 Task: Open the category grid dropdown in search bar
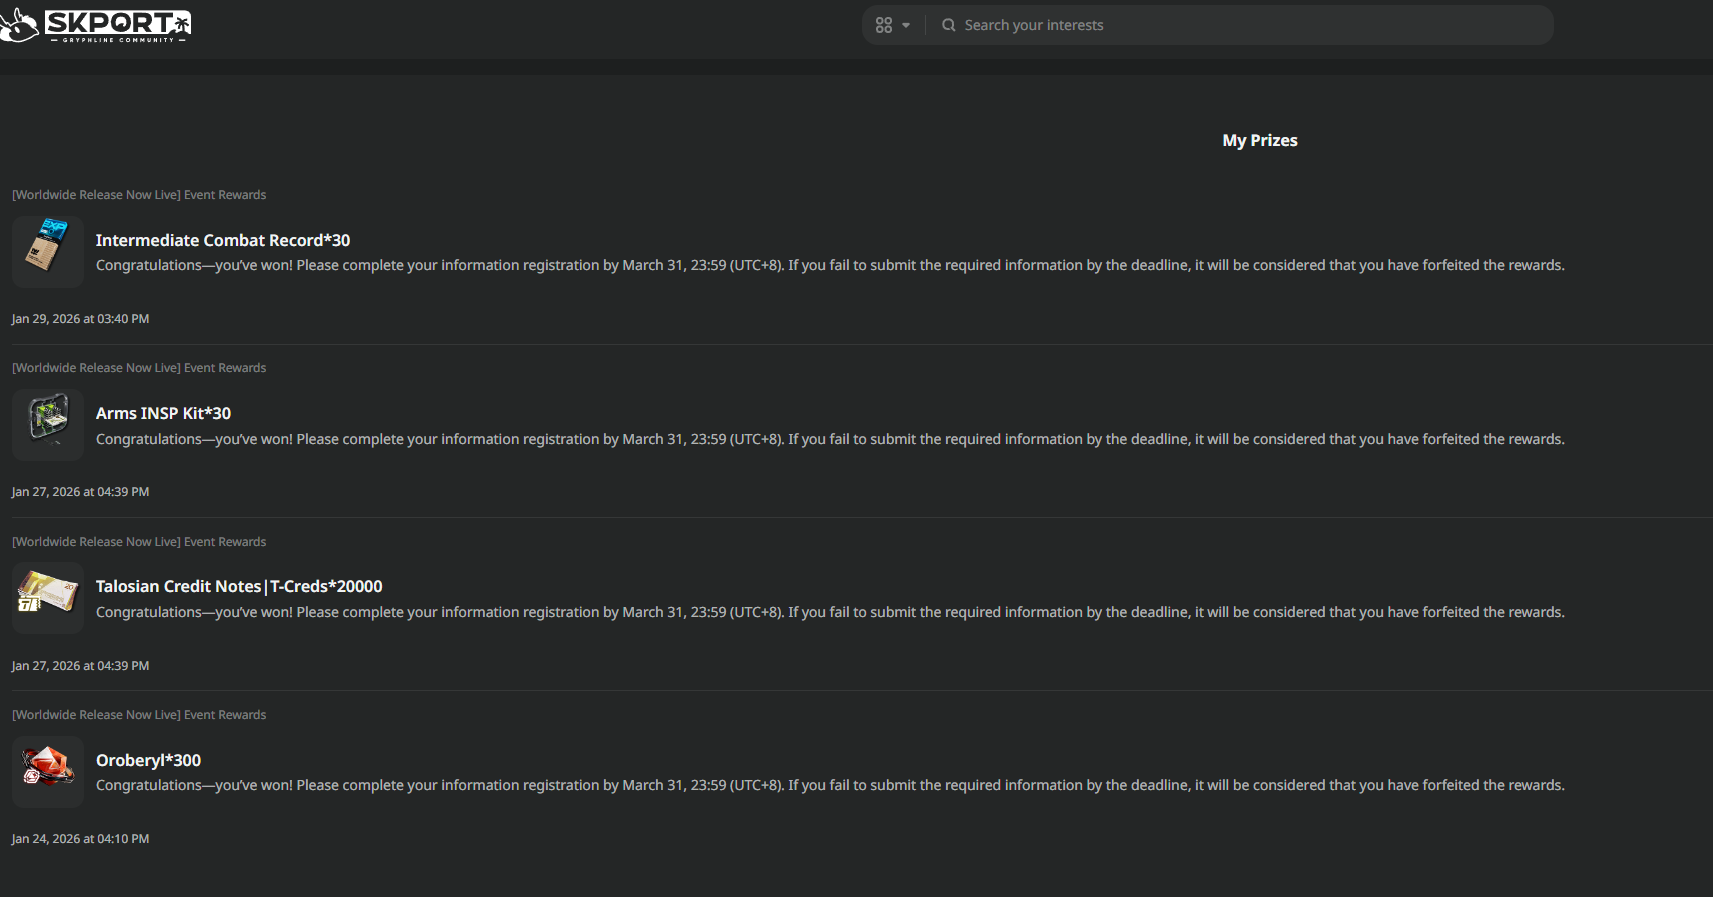pos(892,25)
